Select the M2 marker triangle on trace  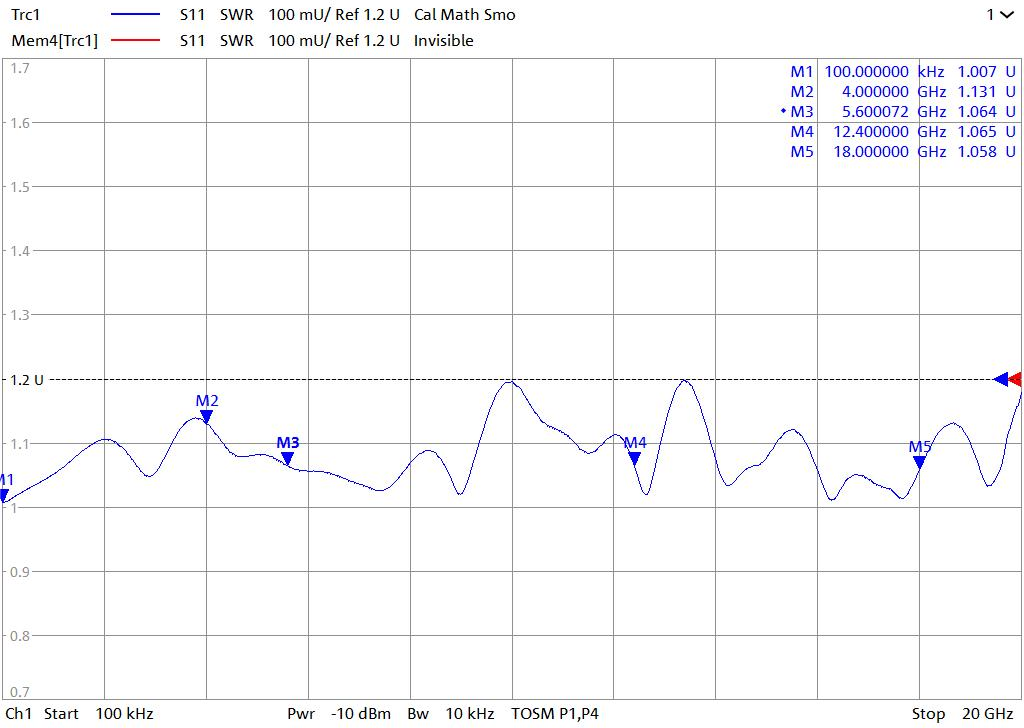click(x=206, y=417)
